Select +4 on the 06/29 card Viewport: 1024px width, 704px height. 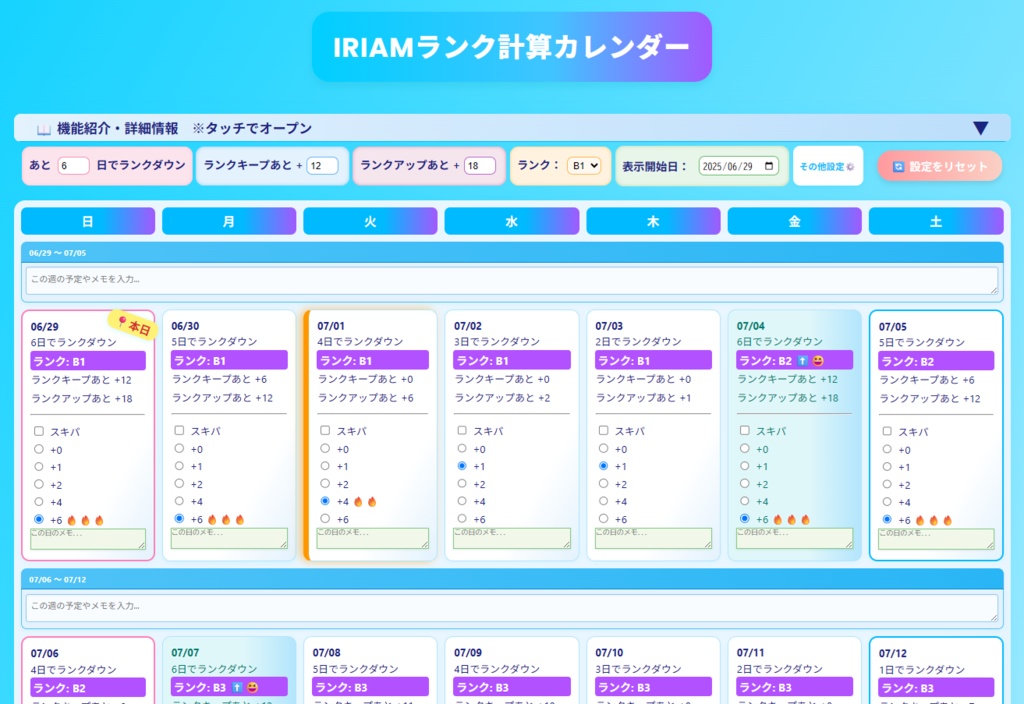pos(39,502)
